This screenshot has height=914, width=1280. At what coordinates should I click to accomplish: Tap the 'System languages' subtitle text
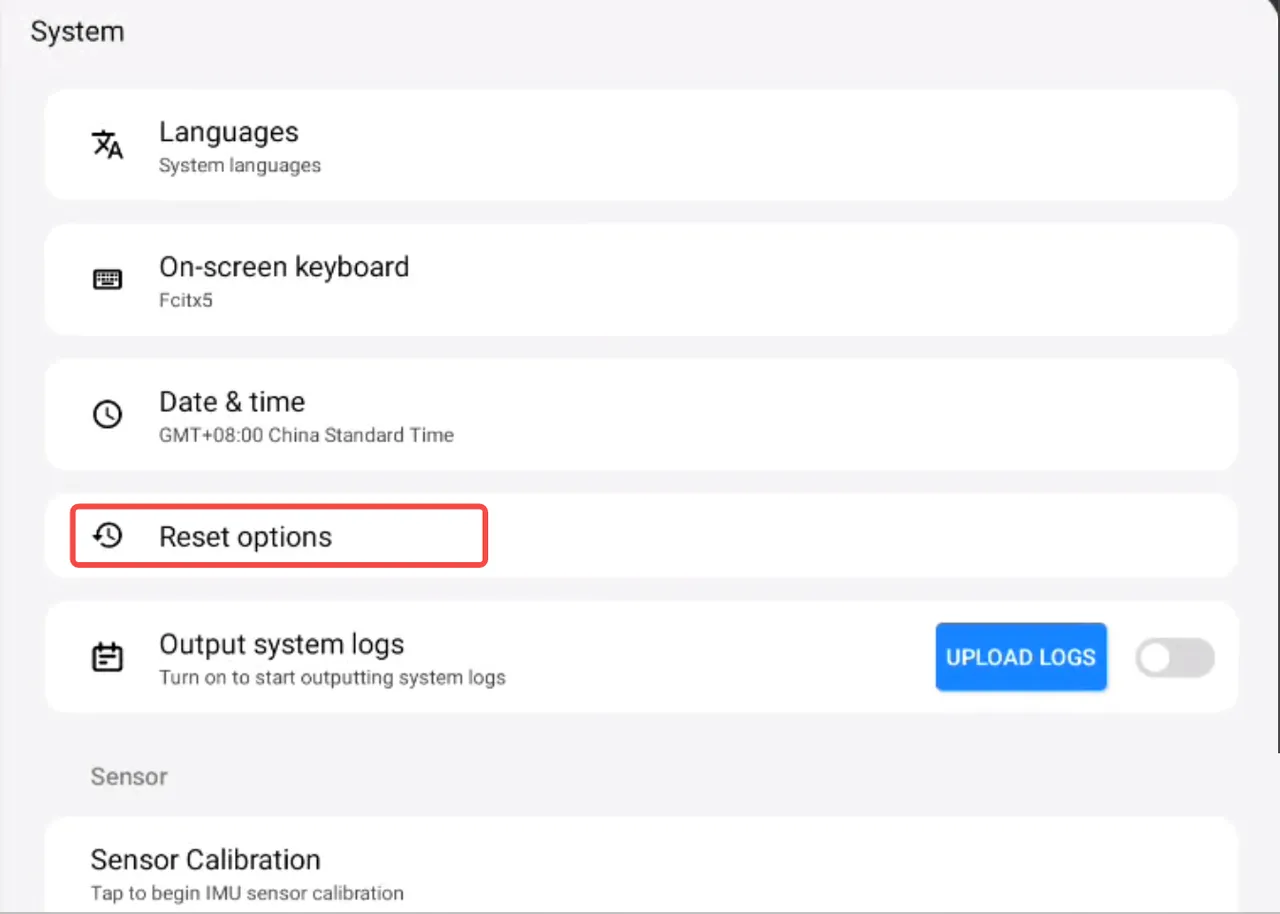tap(240, 166)
